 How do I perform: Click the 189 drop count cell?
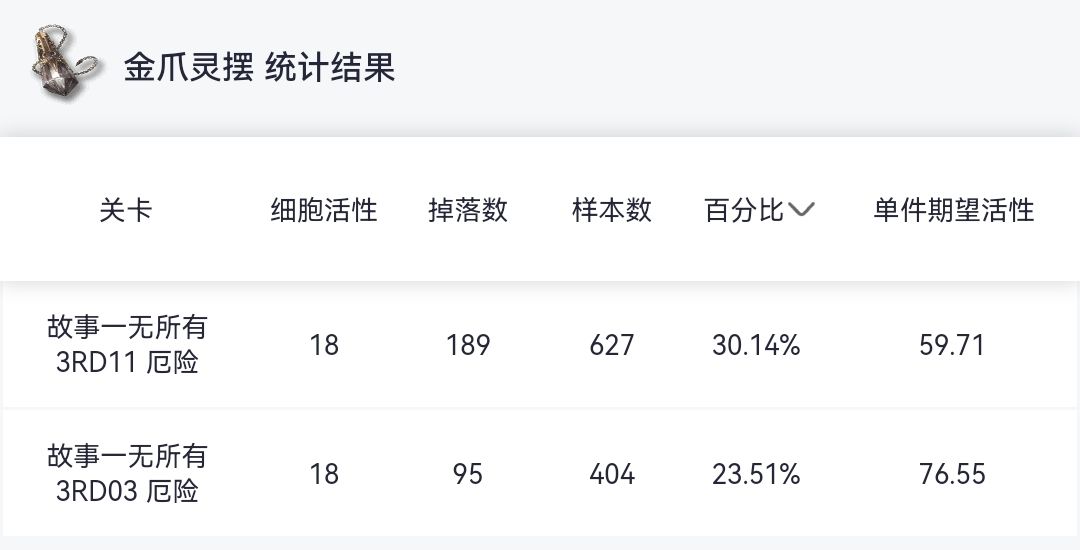click(468, 345)
